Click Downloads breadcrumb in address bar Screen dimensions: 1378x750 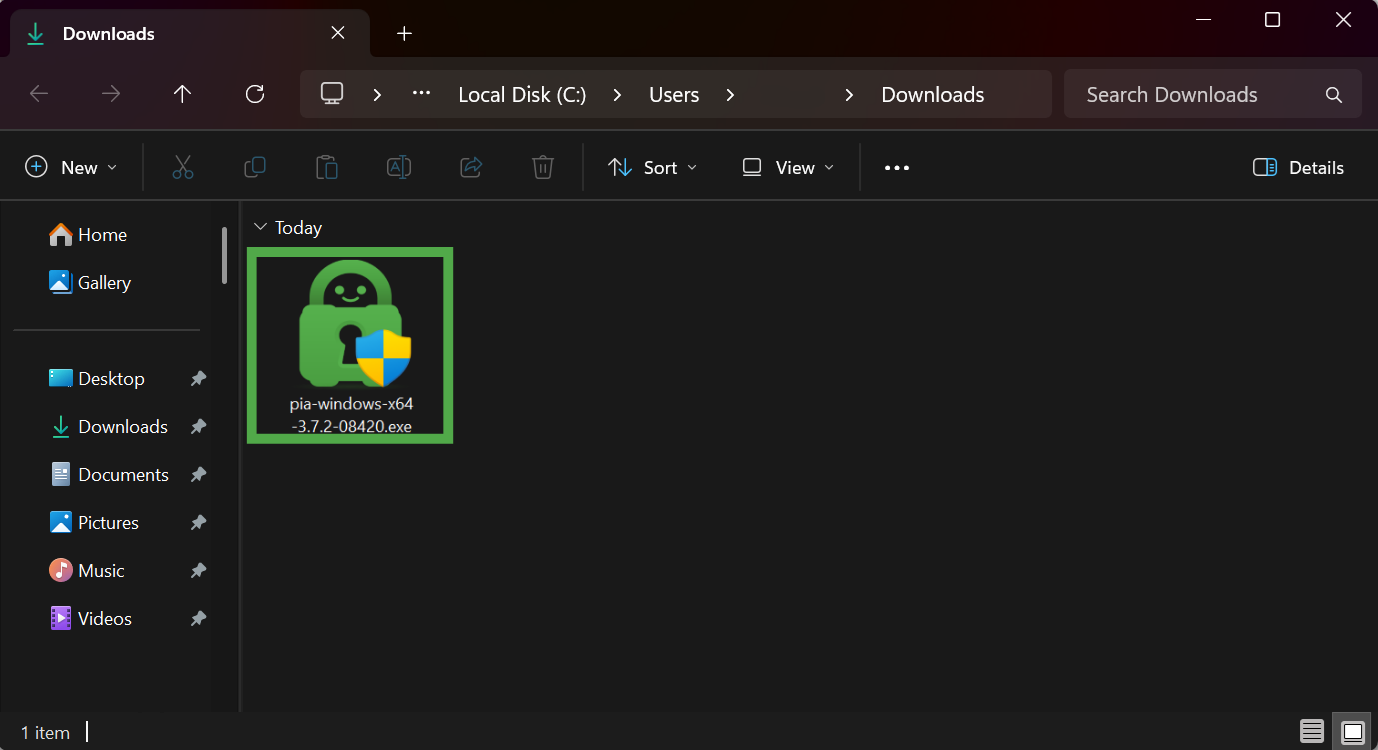click(x=933, y=95)
